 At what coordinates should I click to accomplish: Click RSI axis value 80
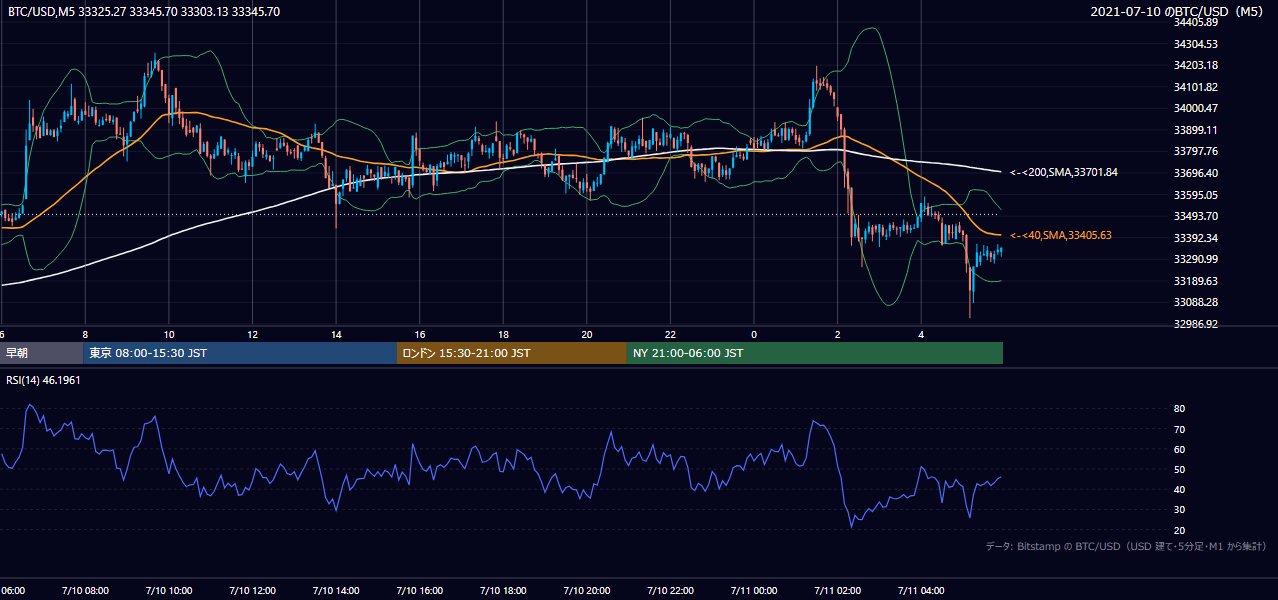point(1180,409)
